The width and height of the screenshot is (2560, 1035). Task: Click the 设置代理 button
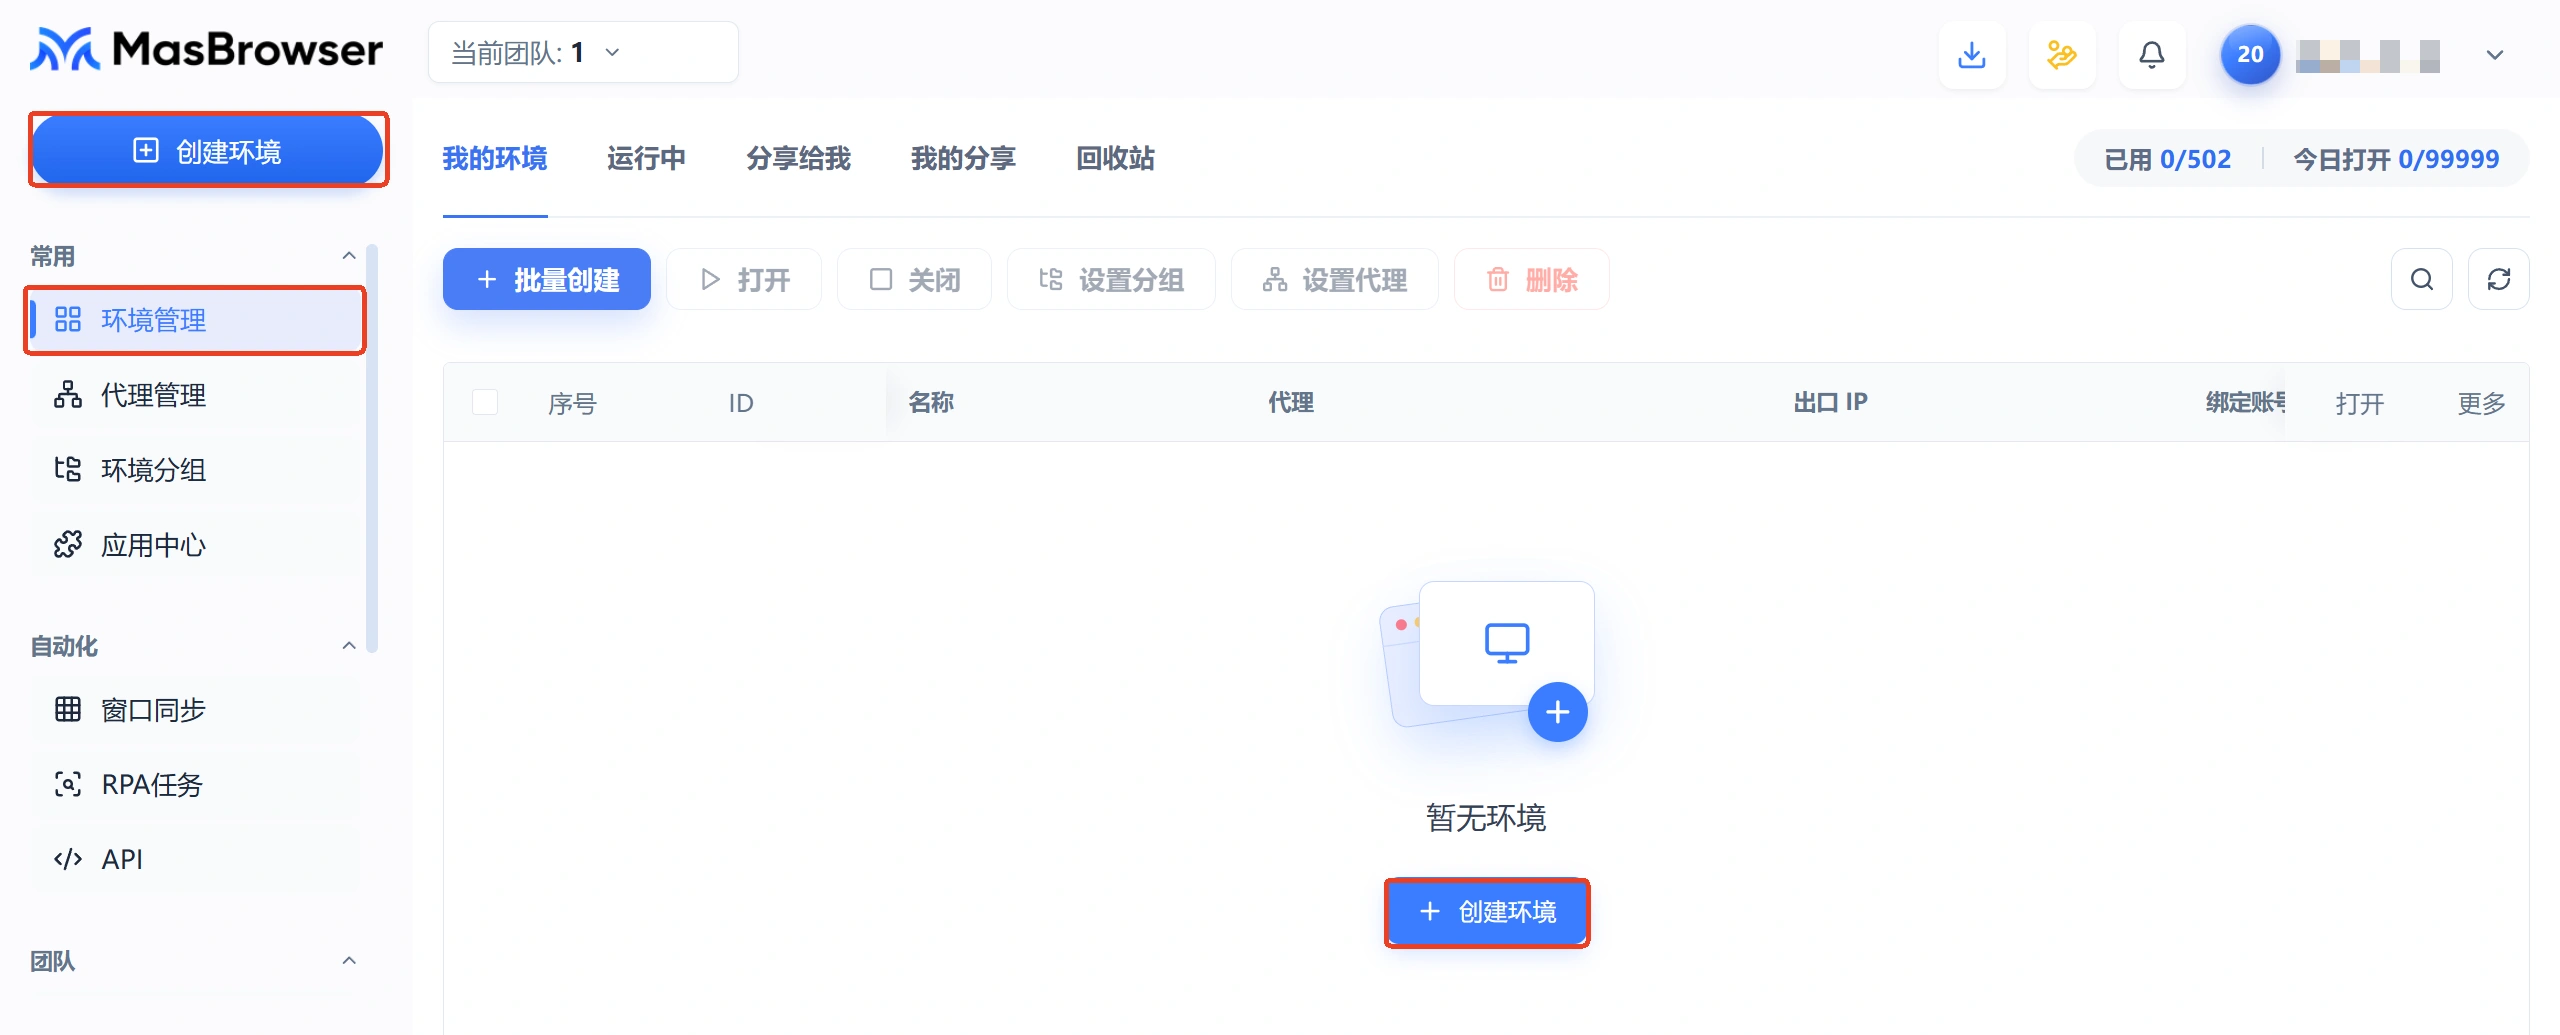coord(1335,279)
